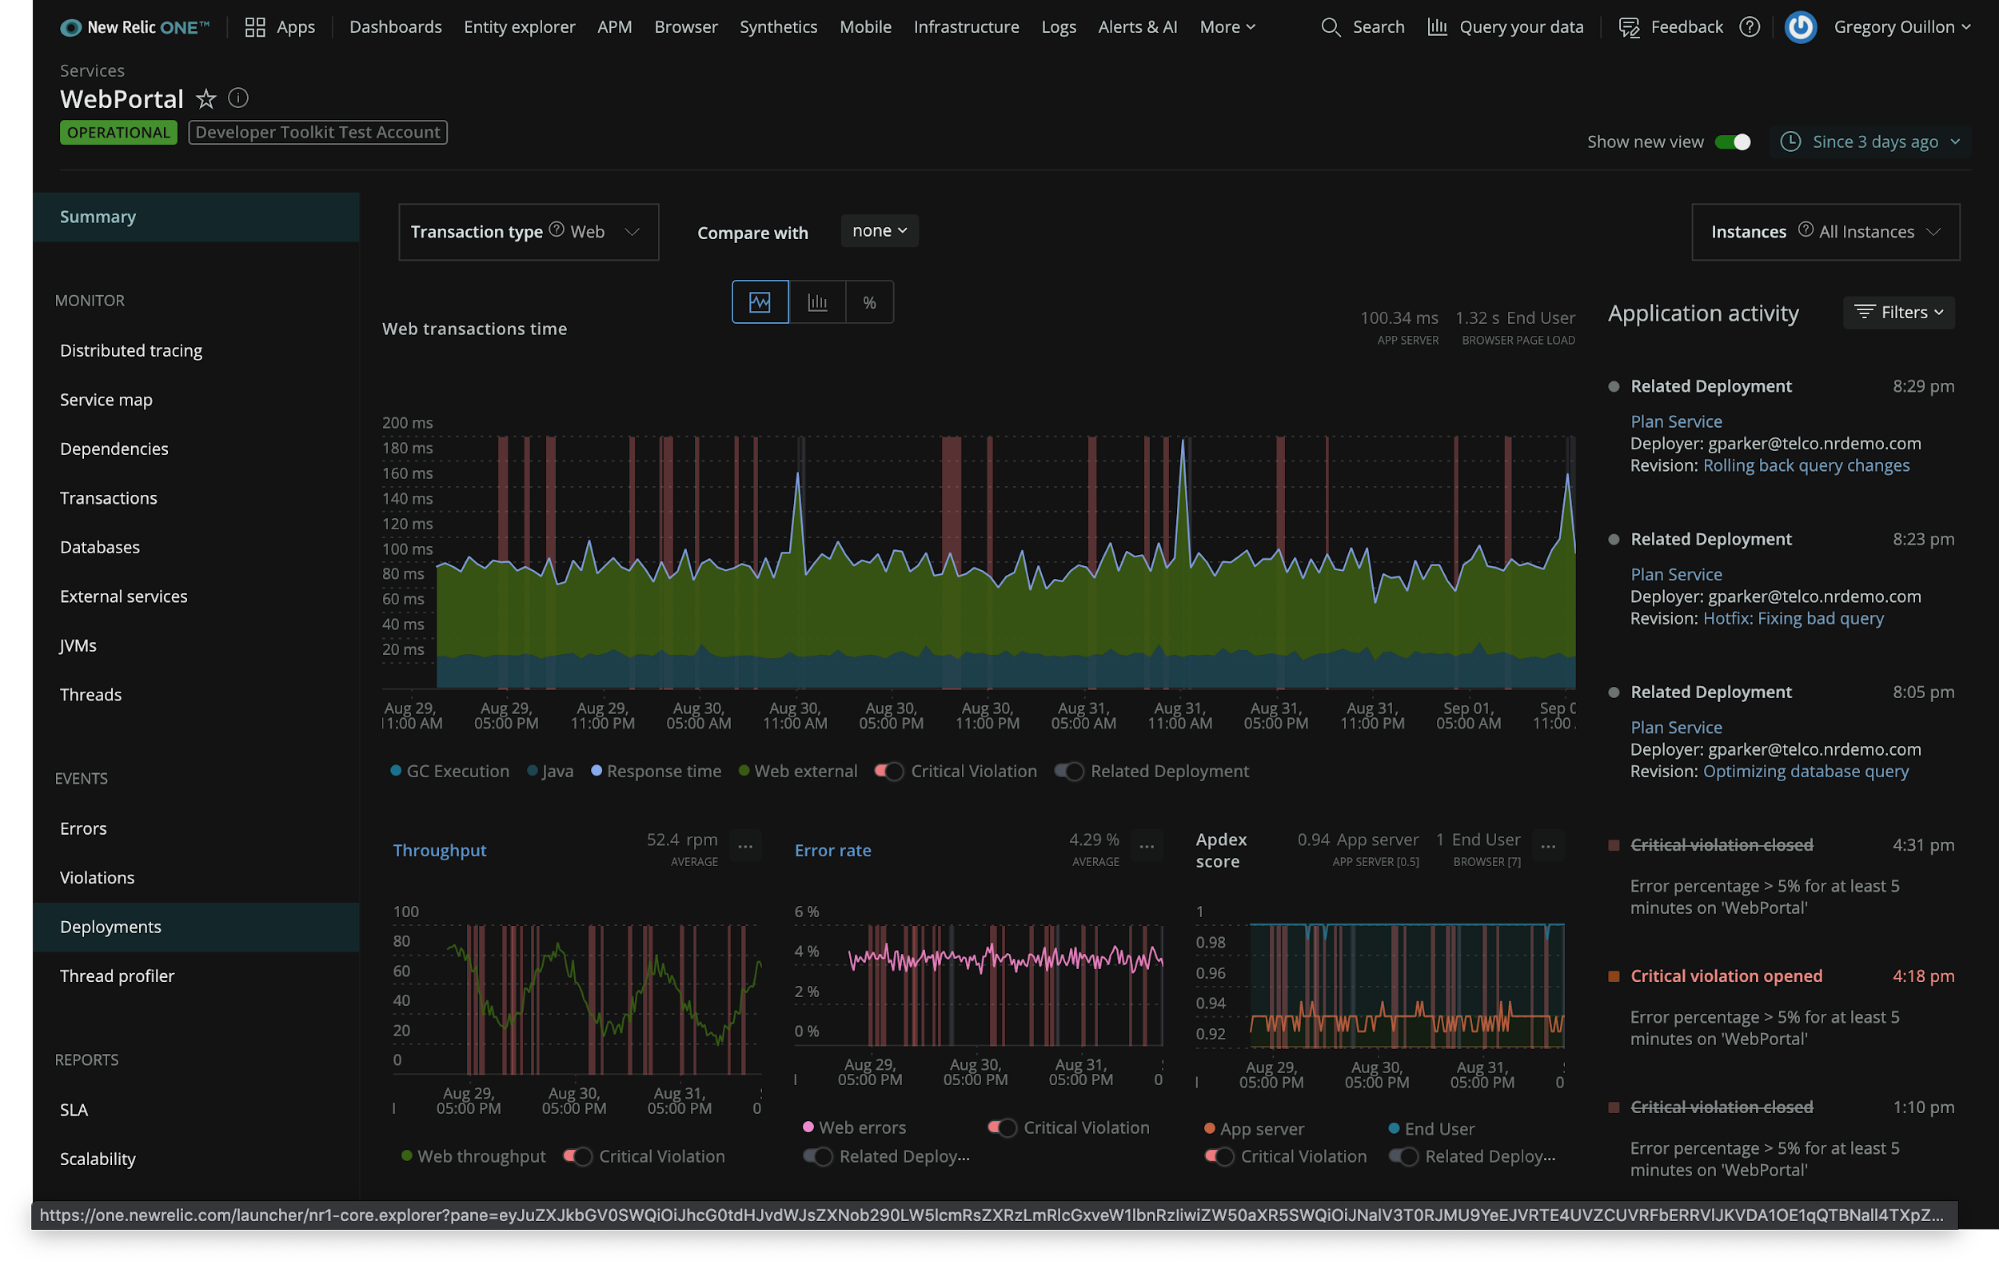Viewport: 1999px width, 1268px height.
Task: Select the histogram view icon
Action: (x=817, y=302)
